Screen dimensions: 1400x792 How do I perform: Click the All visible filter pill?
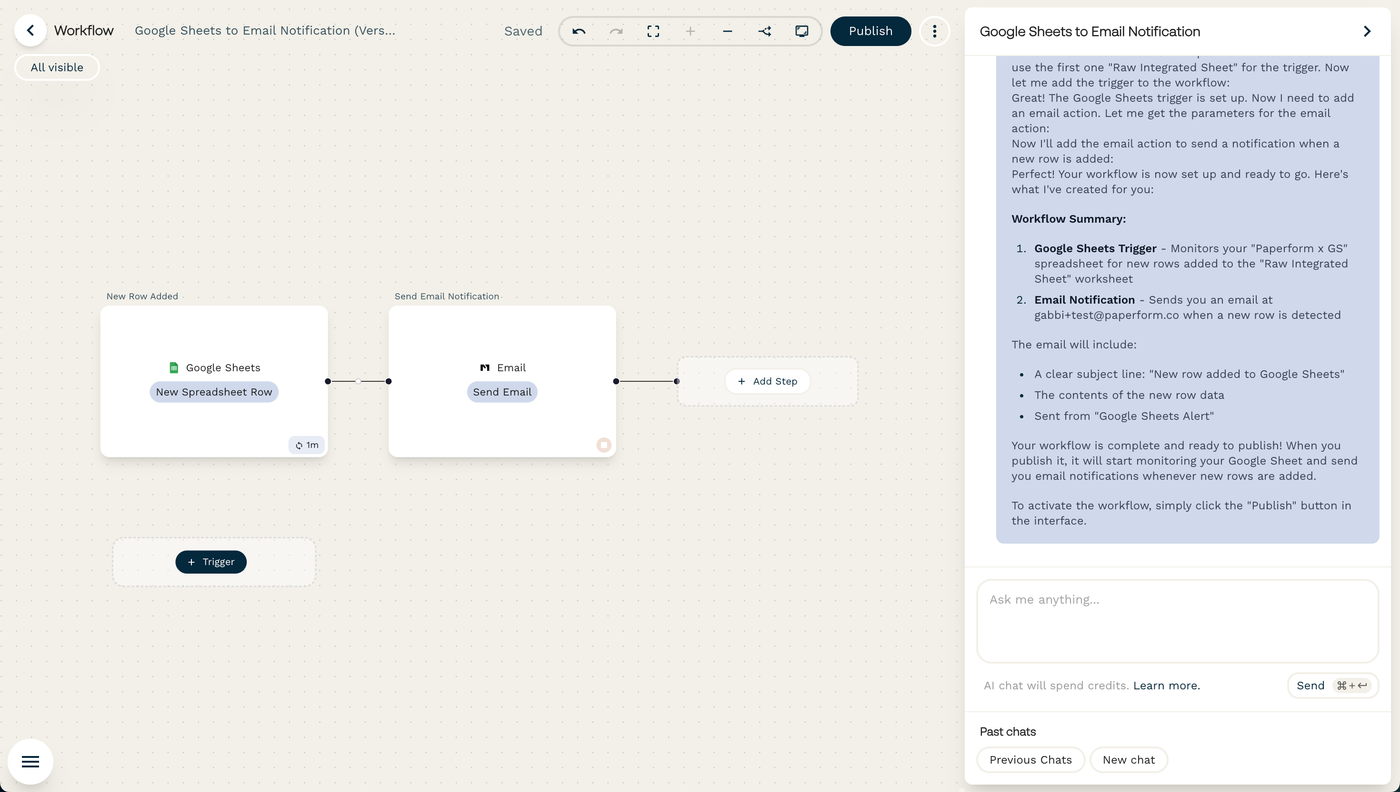[x=57, y=67]
